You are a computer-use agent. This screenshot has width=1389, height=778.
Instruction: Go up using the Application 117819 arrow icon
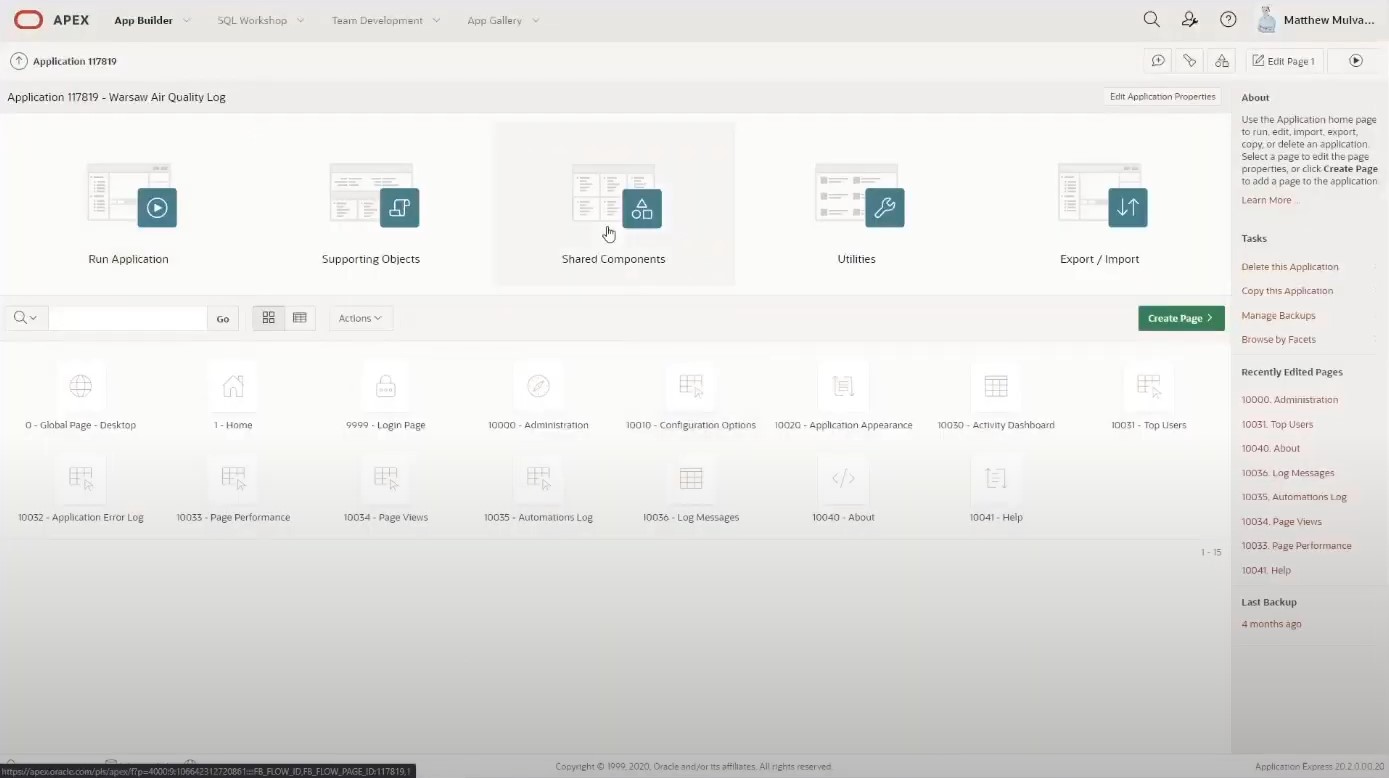point(19,61)
